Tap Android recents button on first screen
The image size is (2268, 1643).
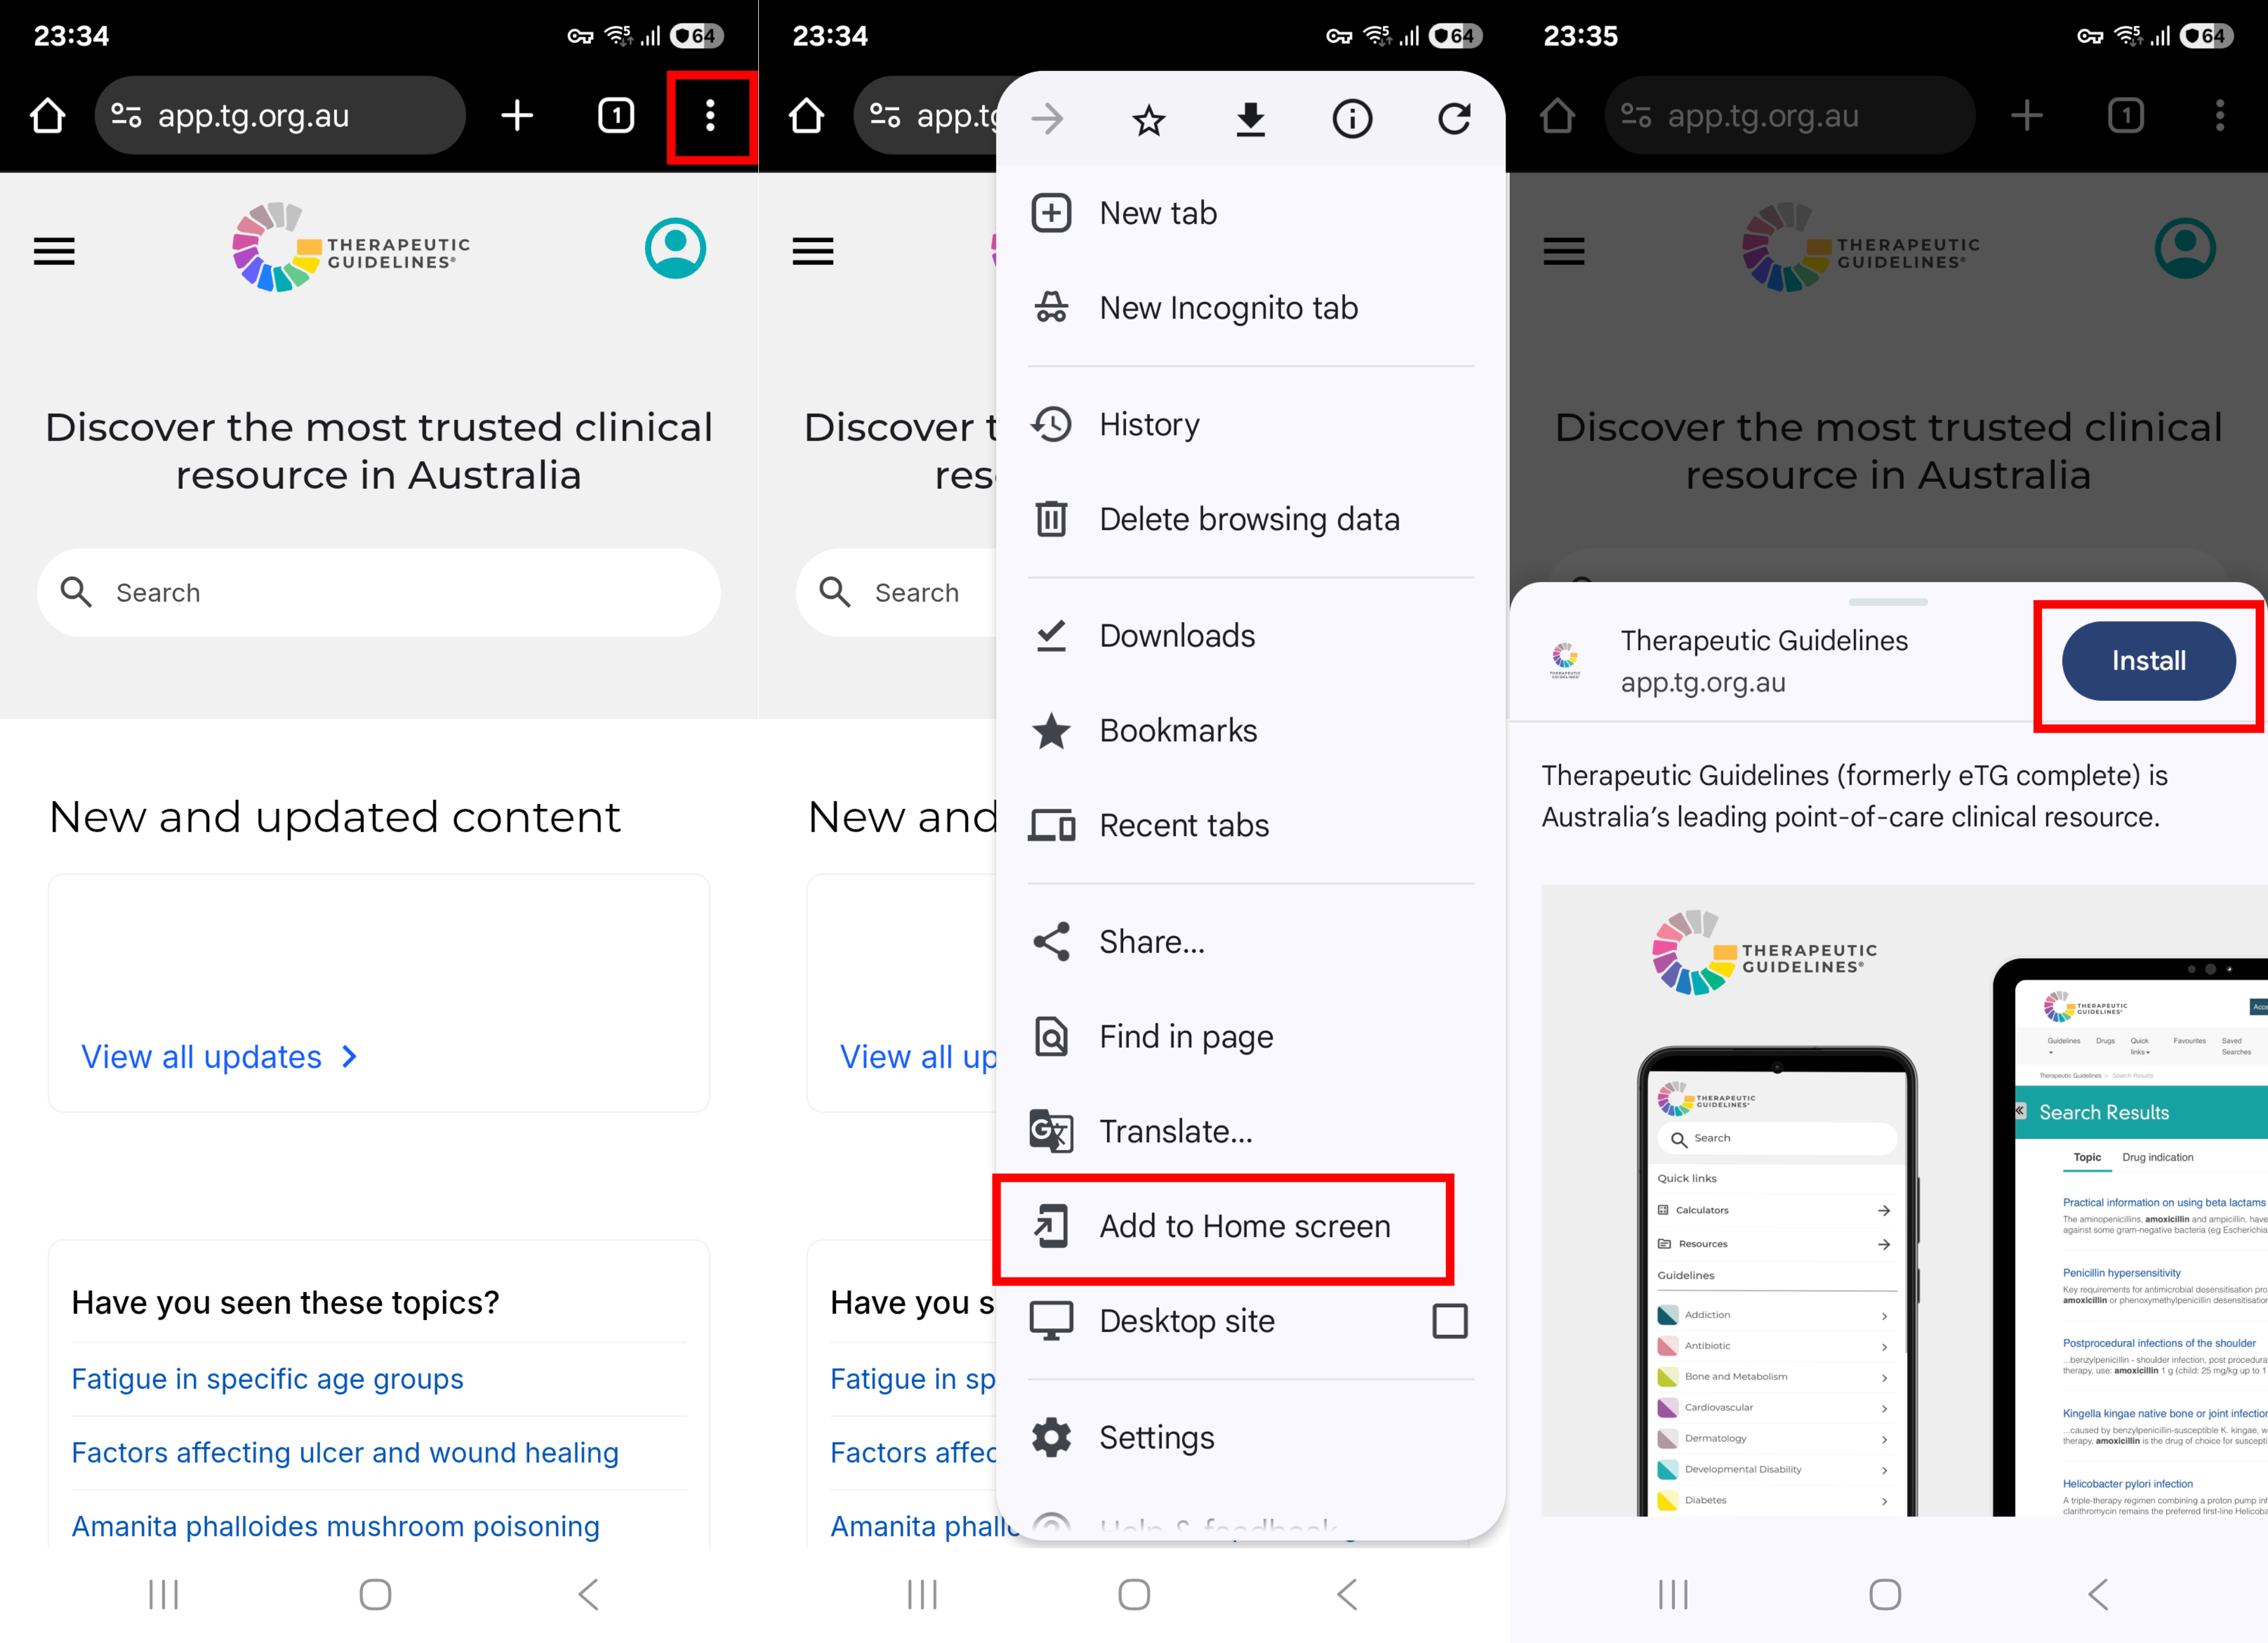(x=164, y=1594)
